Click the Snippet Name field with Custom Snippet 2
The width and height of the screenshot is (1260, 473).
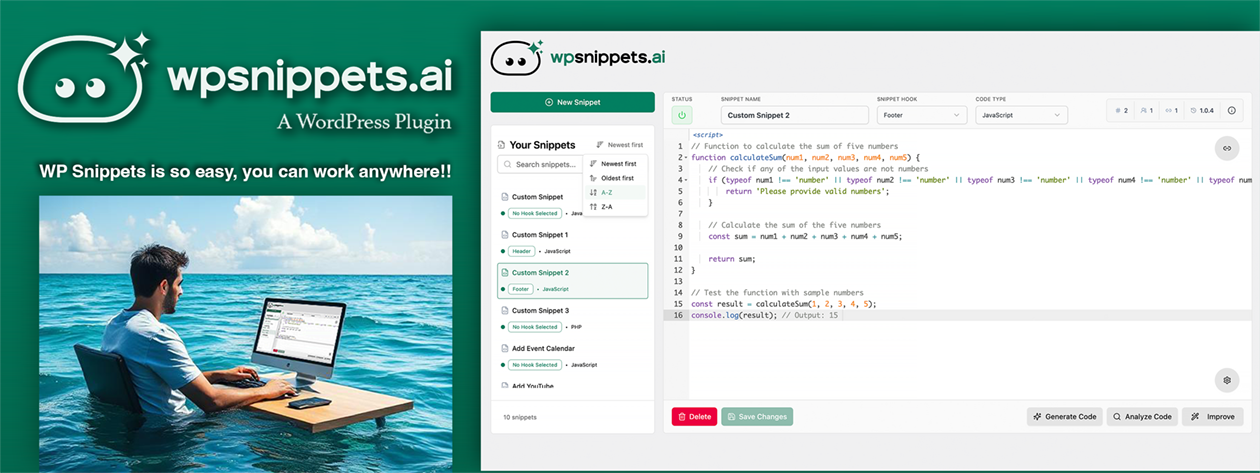(x=794, y=115)
